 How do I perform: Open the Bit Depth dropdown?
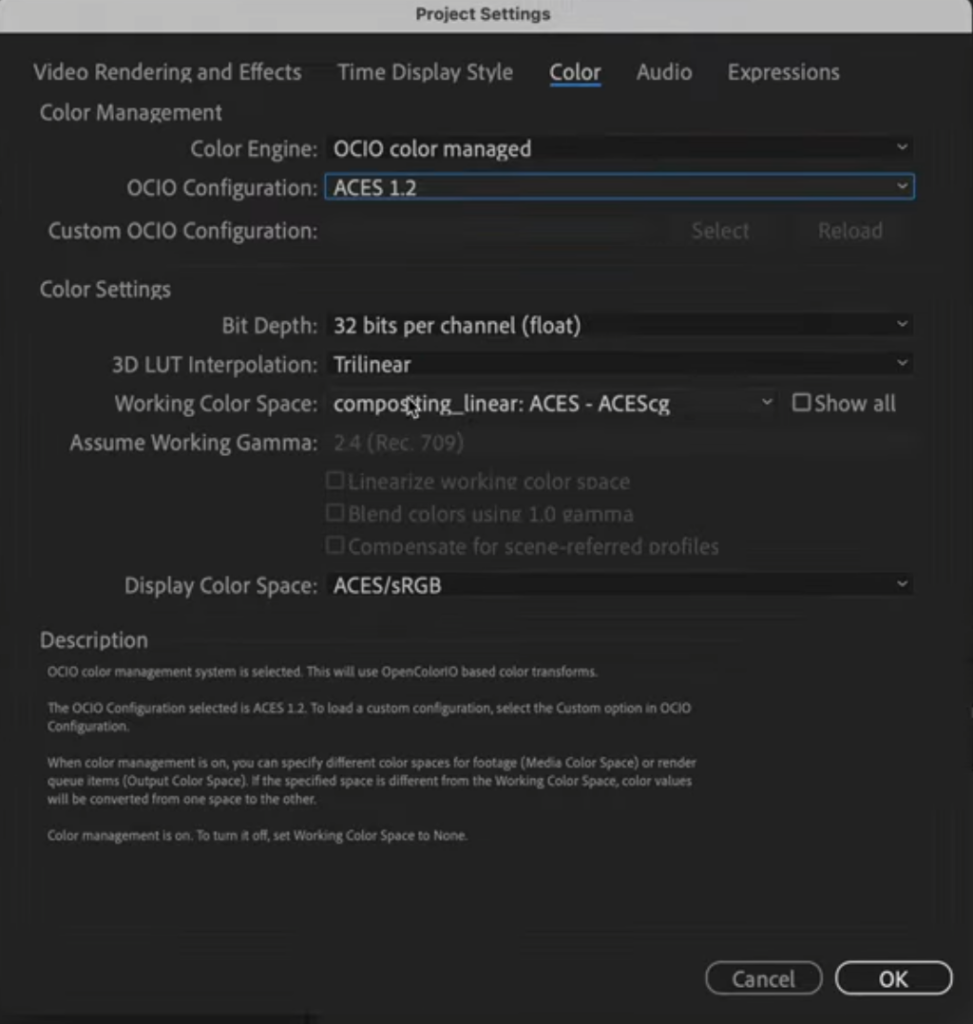618,325
